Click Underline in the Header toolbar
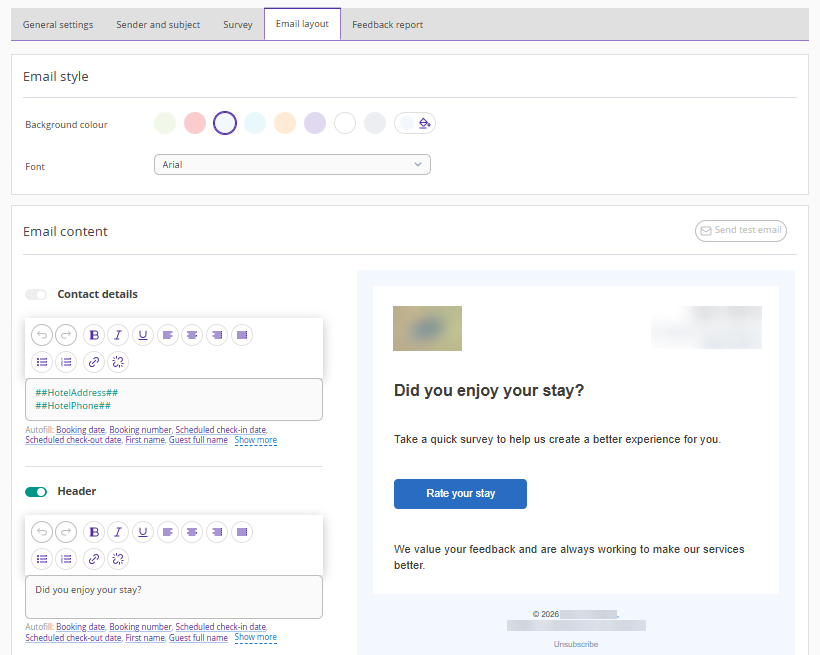The image size is (820, 655). [143, 532]
